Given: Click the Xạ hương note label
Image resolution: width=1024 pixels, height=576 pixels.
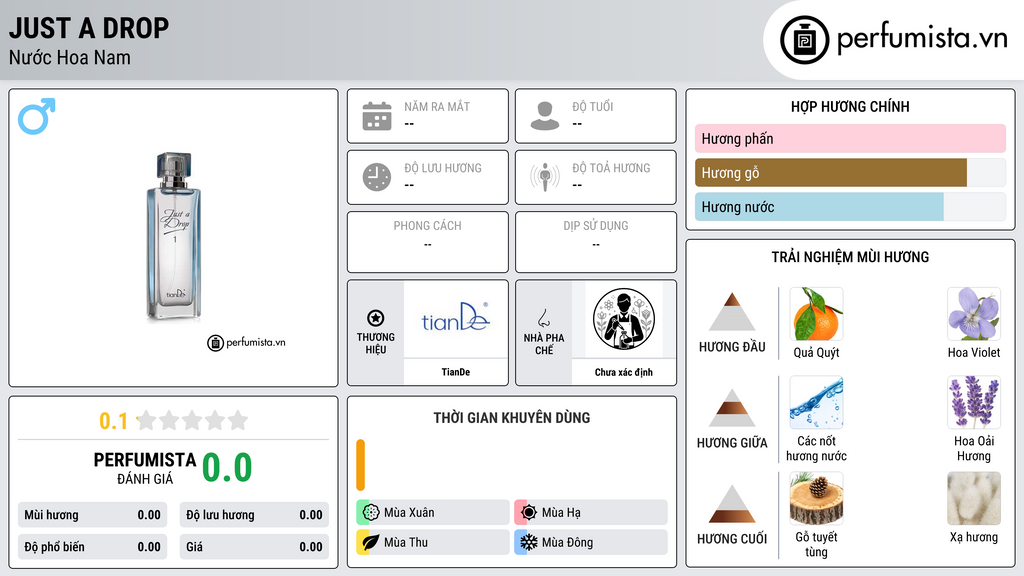Looking at the screenshot, I should 974,537.
